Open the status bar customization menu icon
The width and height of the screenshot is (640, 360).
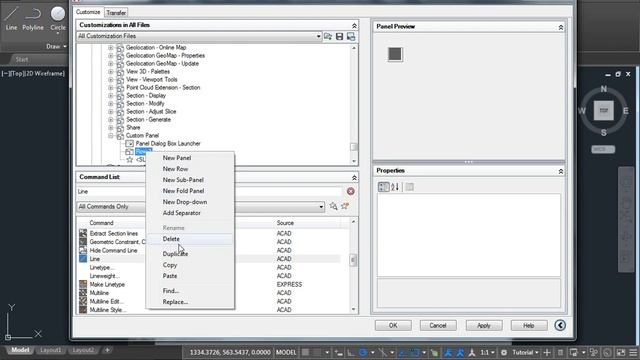pos(633,352)
